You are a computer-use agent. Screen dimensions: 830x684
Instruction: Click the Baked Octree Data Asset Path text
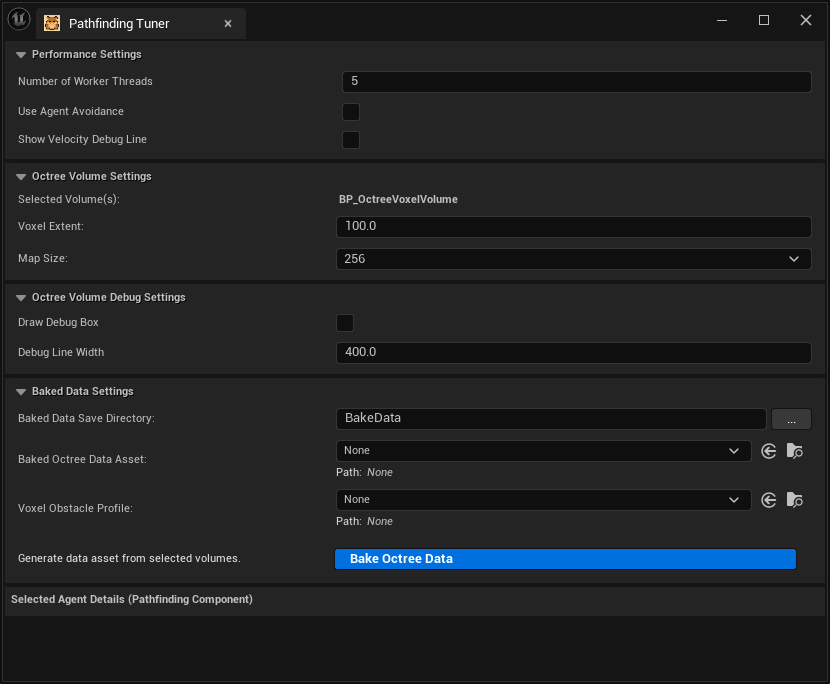tap(364, 472)
